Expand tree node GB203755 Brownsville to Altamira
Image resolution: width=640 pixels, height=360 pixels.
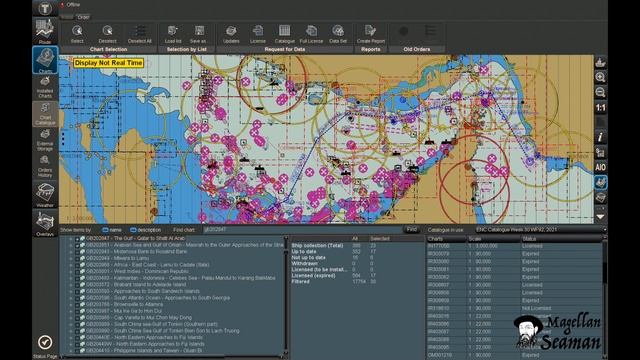point(71,304)
